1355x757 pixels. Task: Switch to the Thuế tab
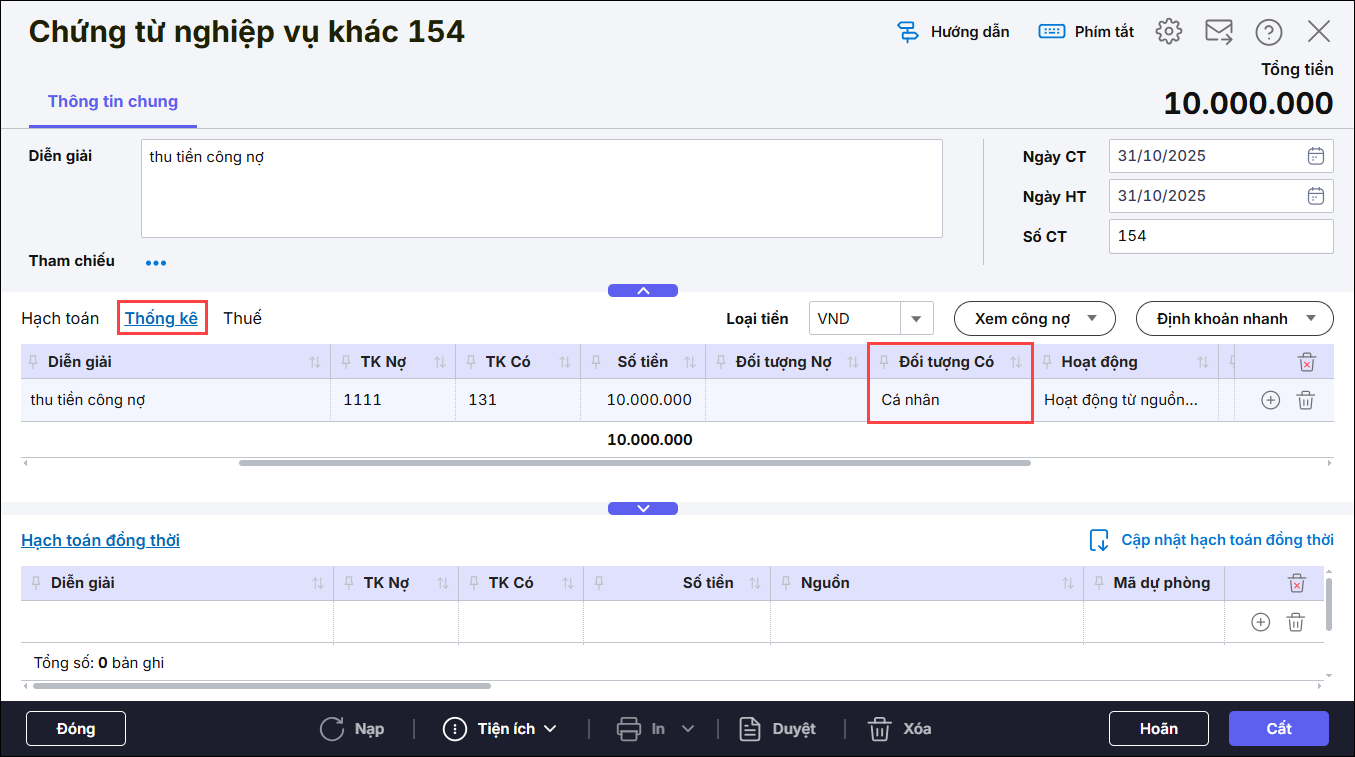pyautogui.click(x=242, y=318)
